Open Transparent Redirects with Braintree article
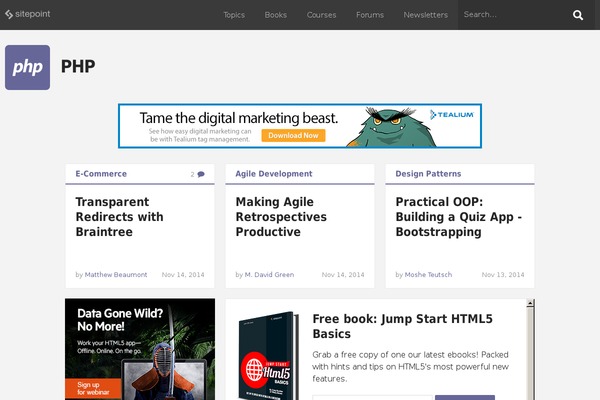This screenshot has height=400, width=600. (x=119, y=217)
